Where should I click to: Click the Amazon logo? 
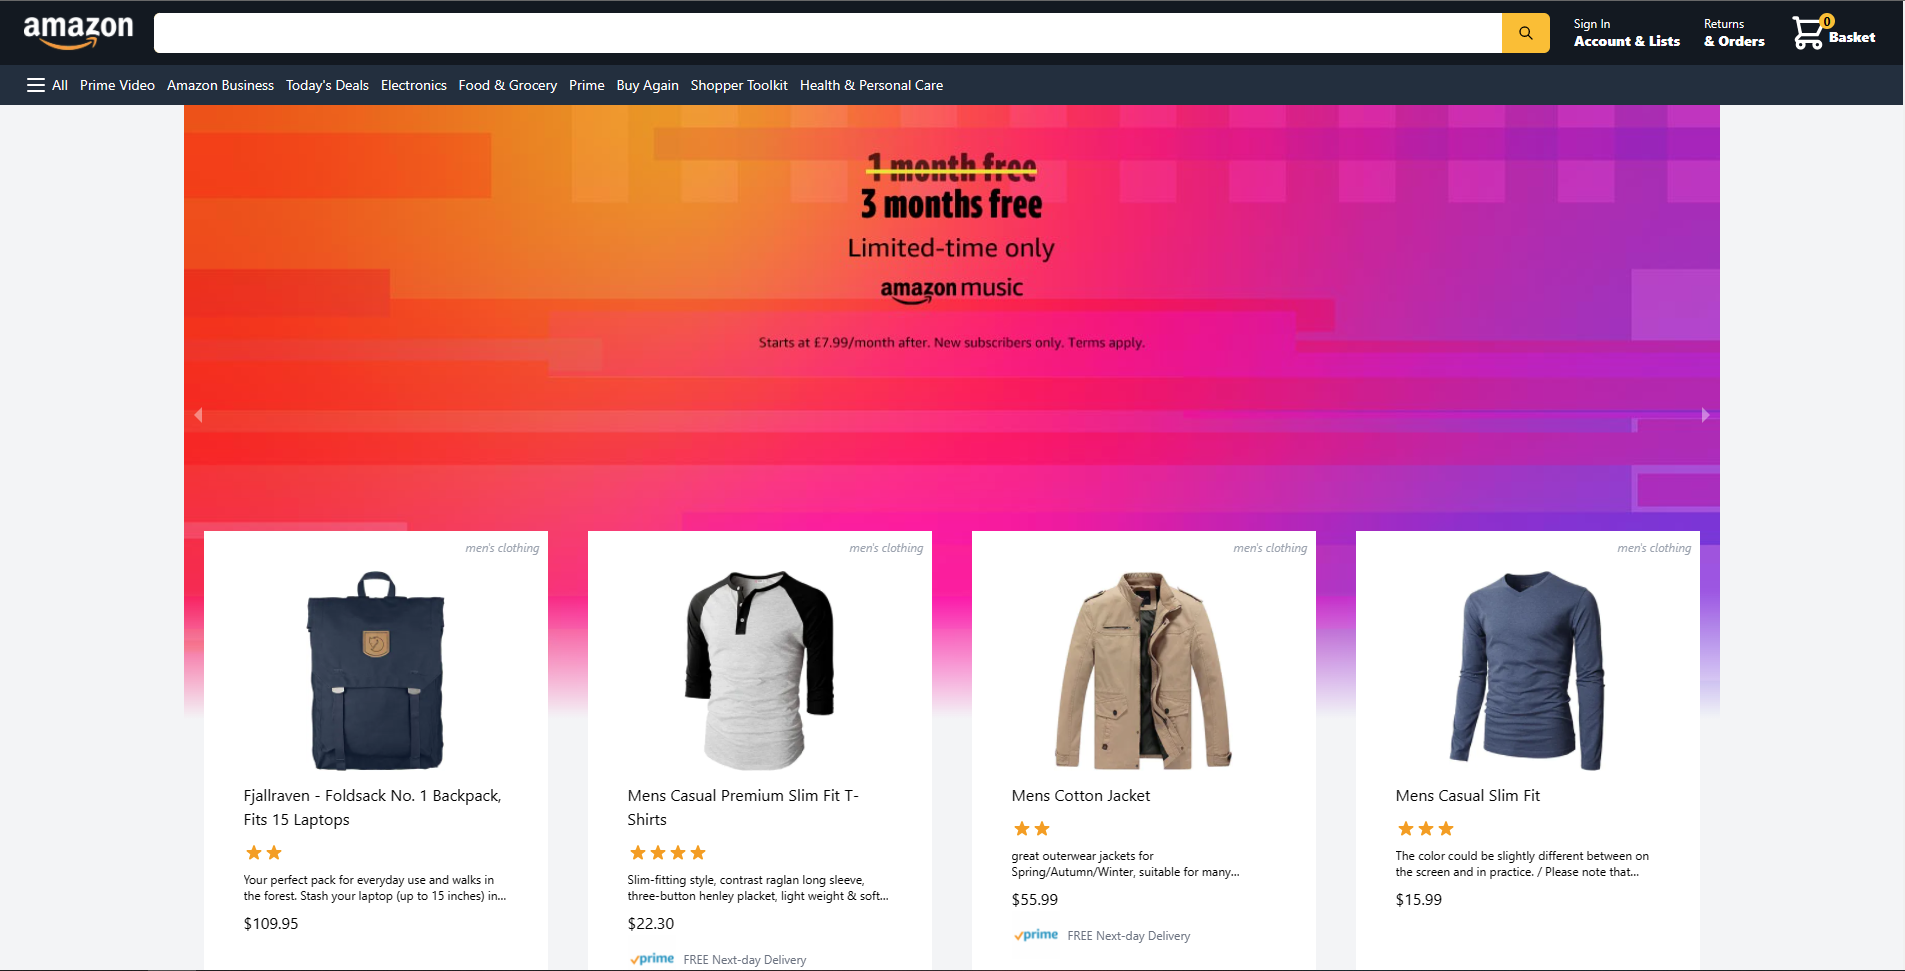(x=78, y=32)
